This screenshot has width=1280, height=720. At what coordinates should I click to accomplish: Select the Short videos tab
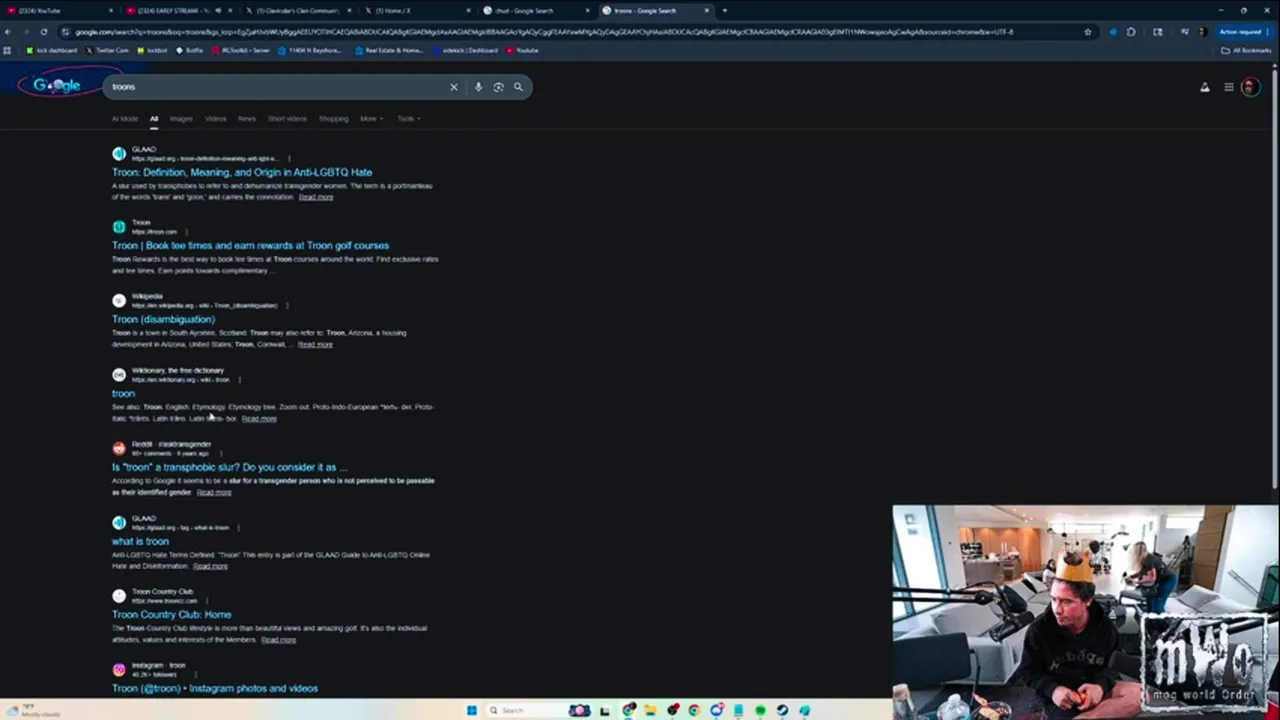coord(287,119)
